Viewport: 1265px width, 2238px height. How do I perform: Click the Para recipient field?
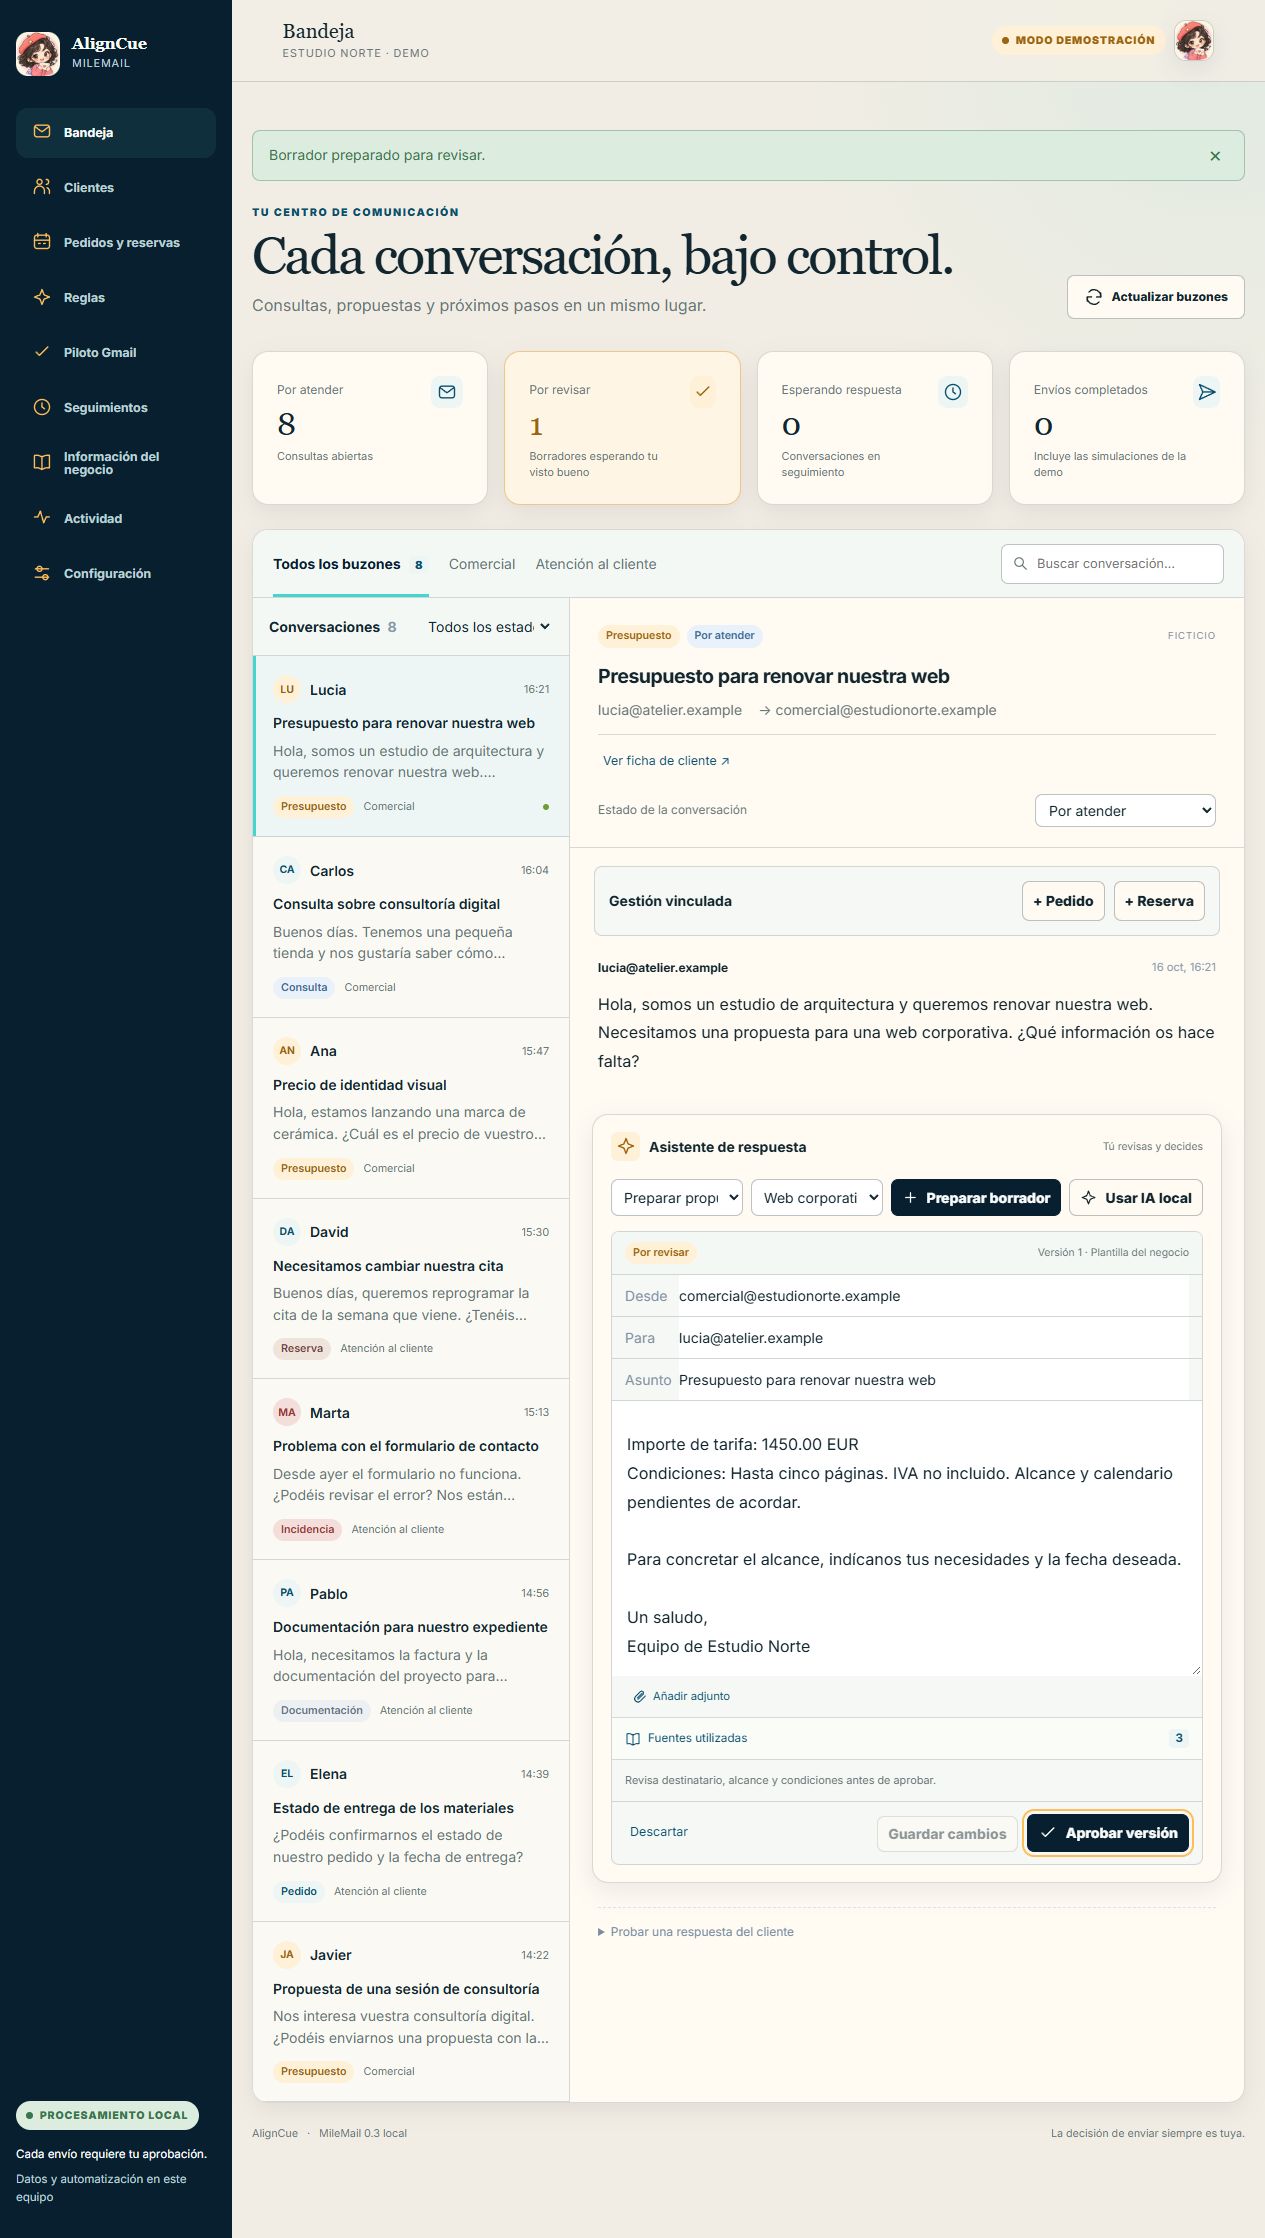[x=932, y=1338]
